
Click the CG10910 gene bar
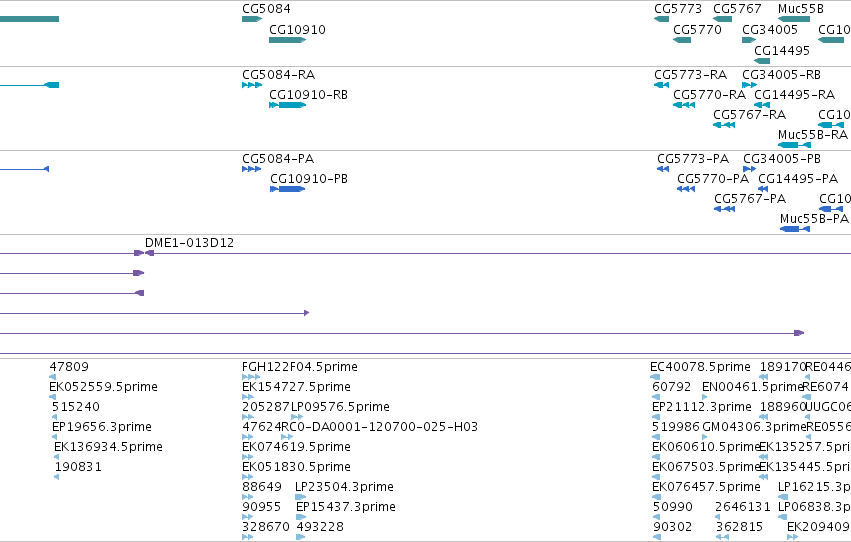pos(288,40)
